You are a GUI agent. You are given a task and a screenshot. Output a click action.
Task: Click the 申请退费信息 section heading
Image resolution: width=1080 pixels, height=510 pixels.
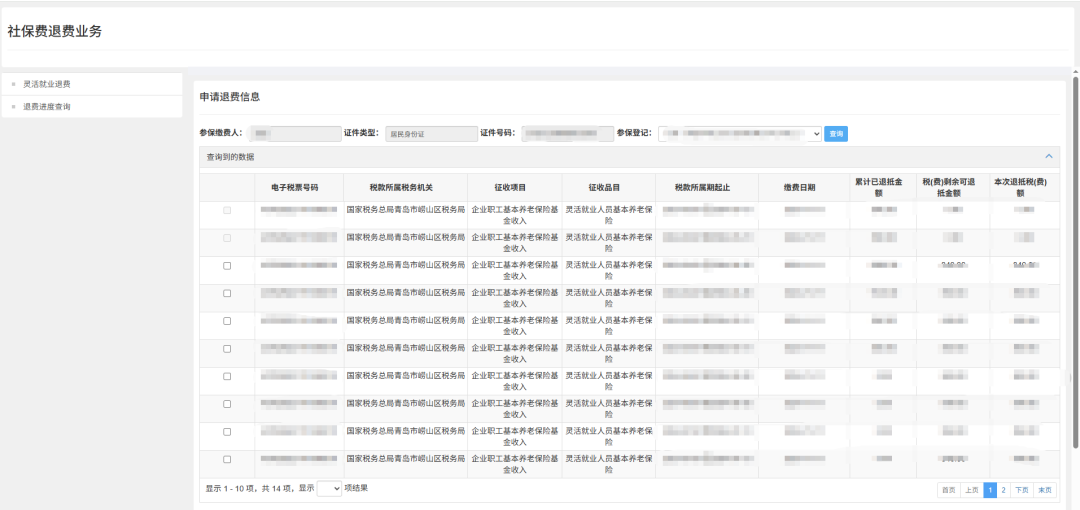click(x=230, y=97)
